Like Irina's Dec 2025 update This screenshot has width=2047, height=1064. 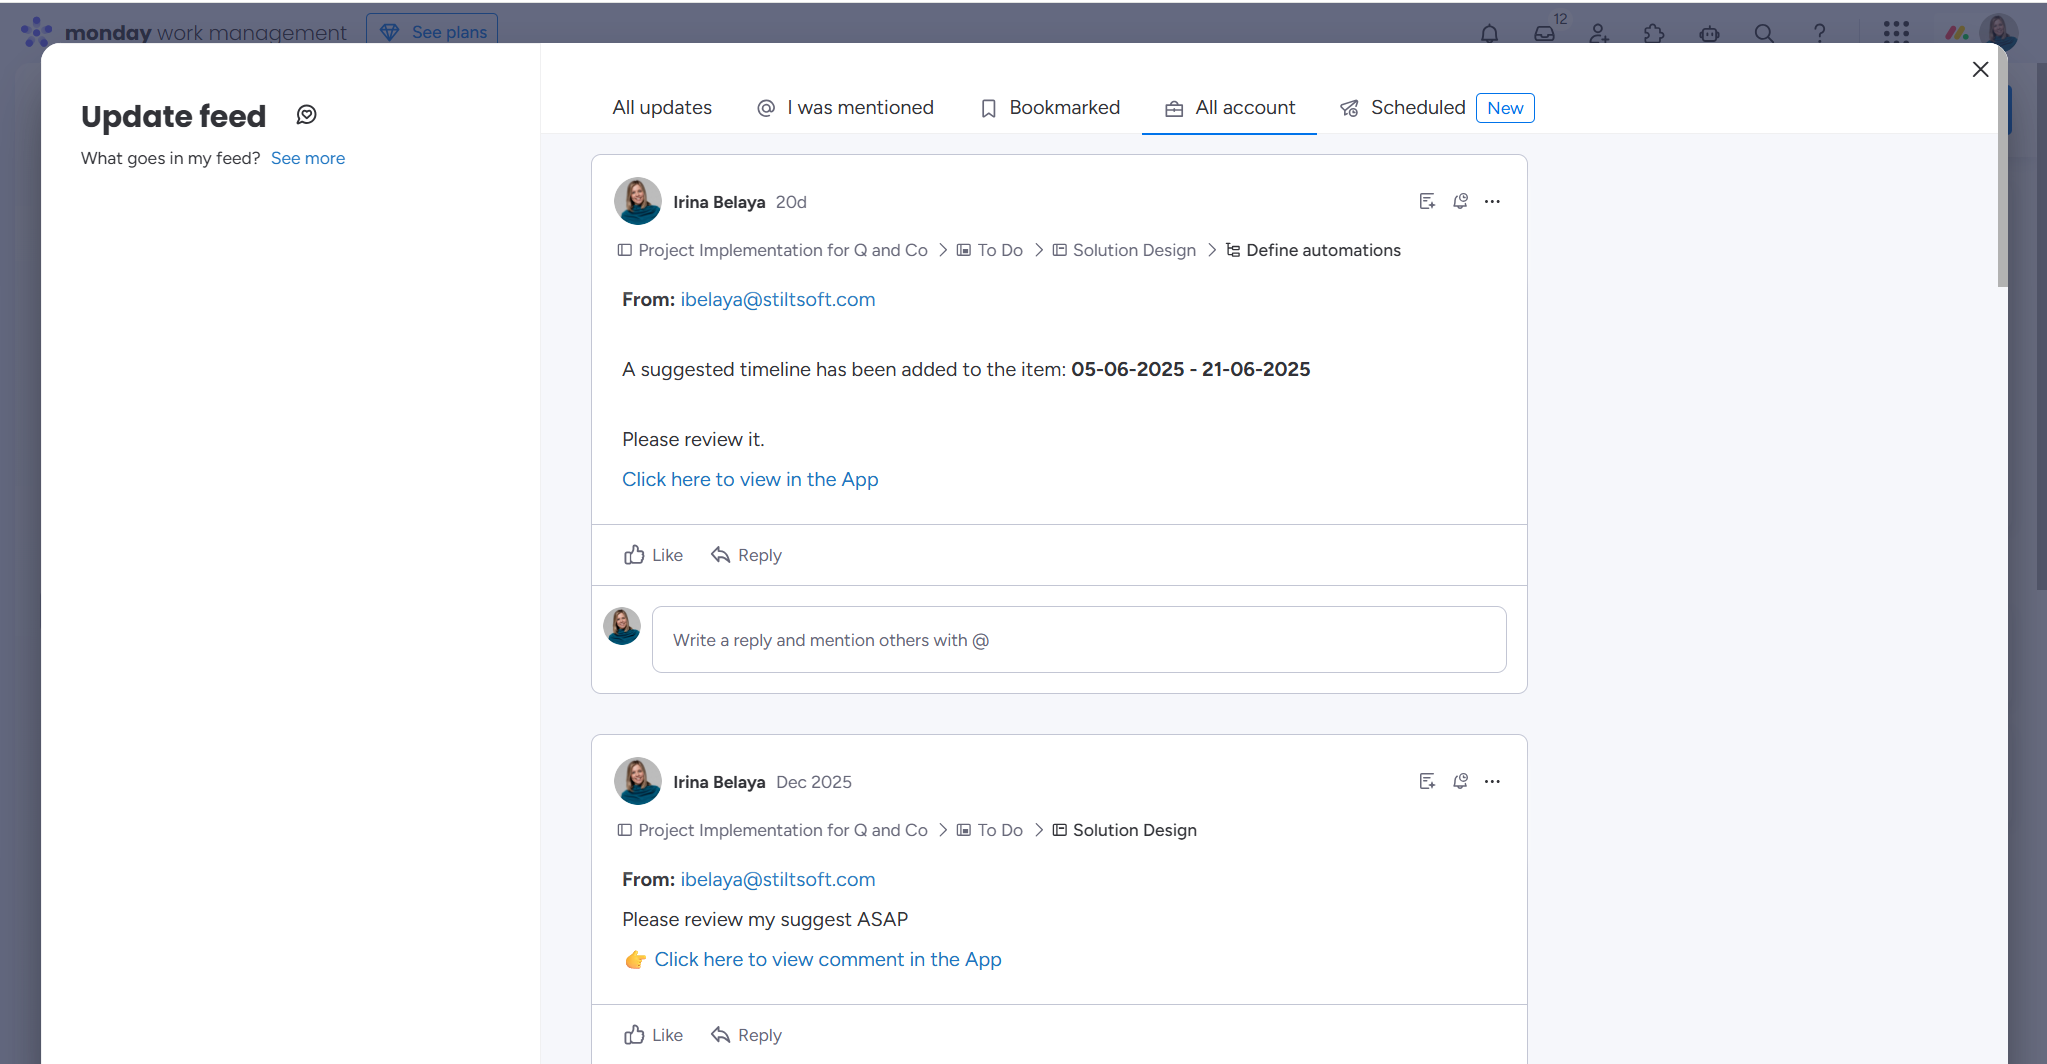pos(652,1034)
